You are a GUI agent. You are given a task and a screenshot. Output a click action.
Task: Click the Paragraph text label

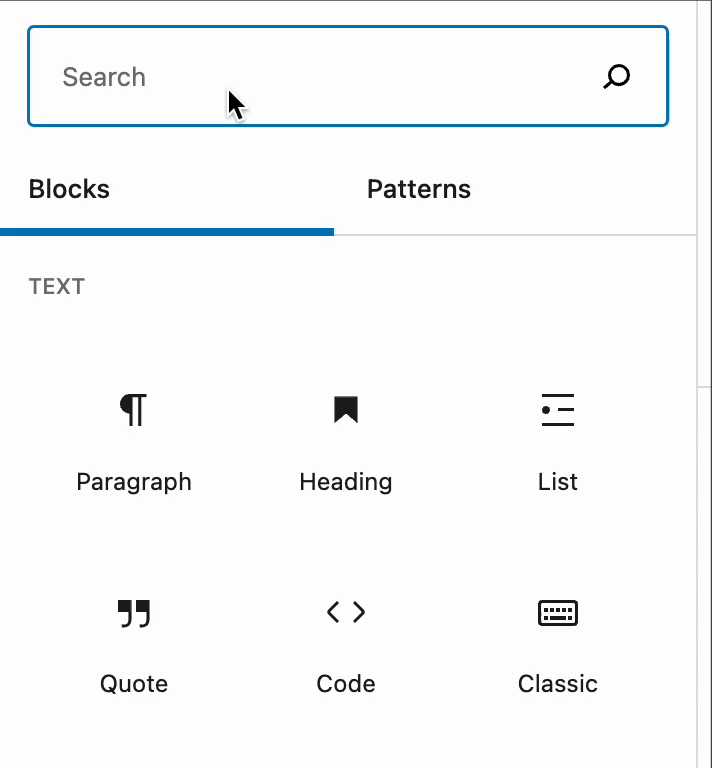(134, 482)
